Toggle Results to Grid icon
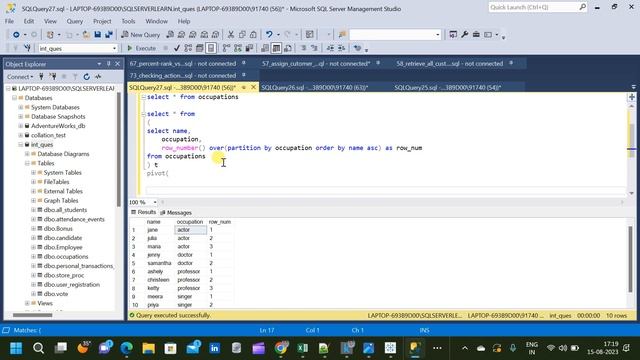Viewport: 640px width, 360px height. click(276, 48)
